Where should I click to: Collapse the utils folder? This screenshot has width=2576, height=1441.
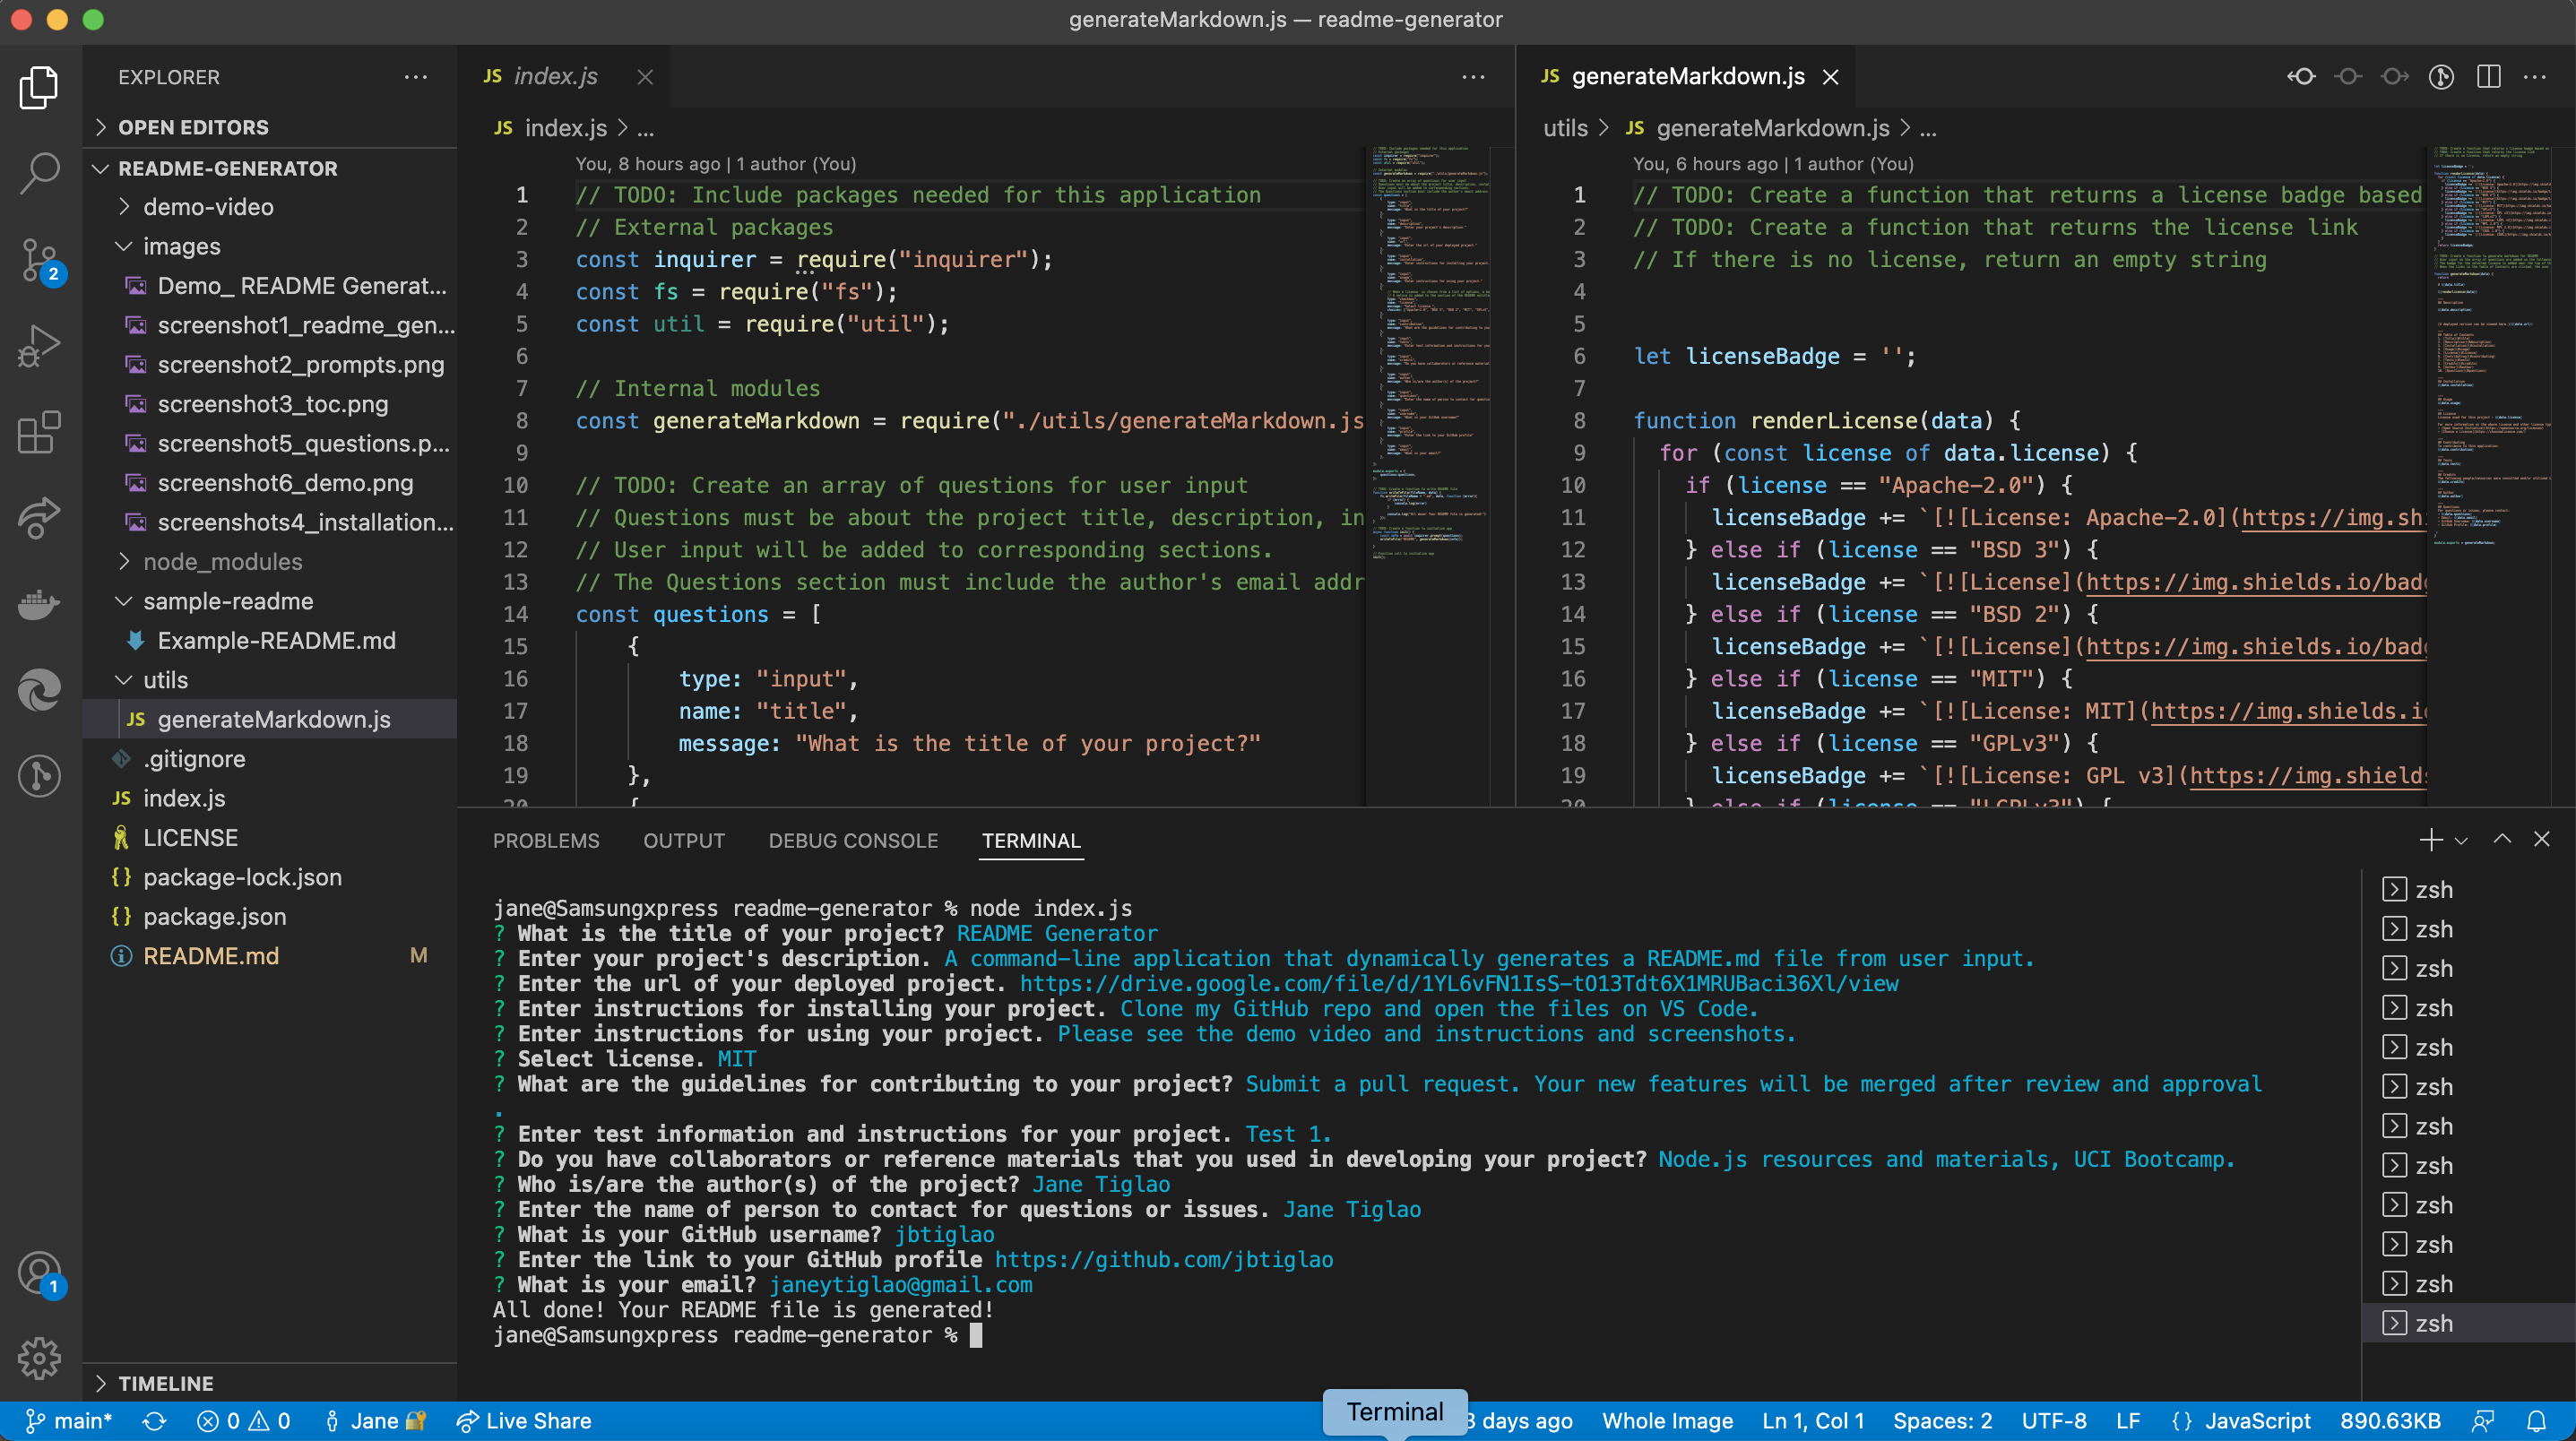point(270,680)
